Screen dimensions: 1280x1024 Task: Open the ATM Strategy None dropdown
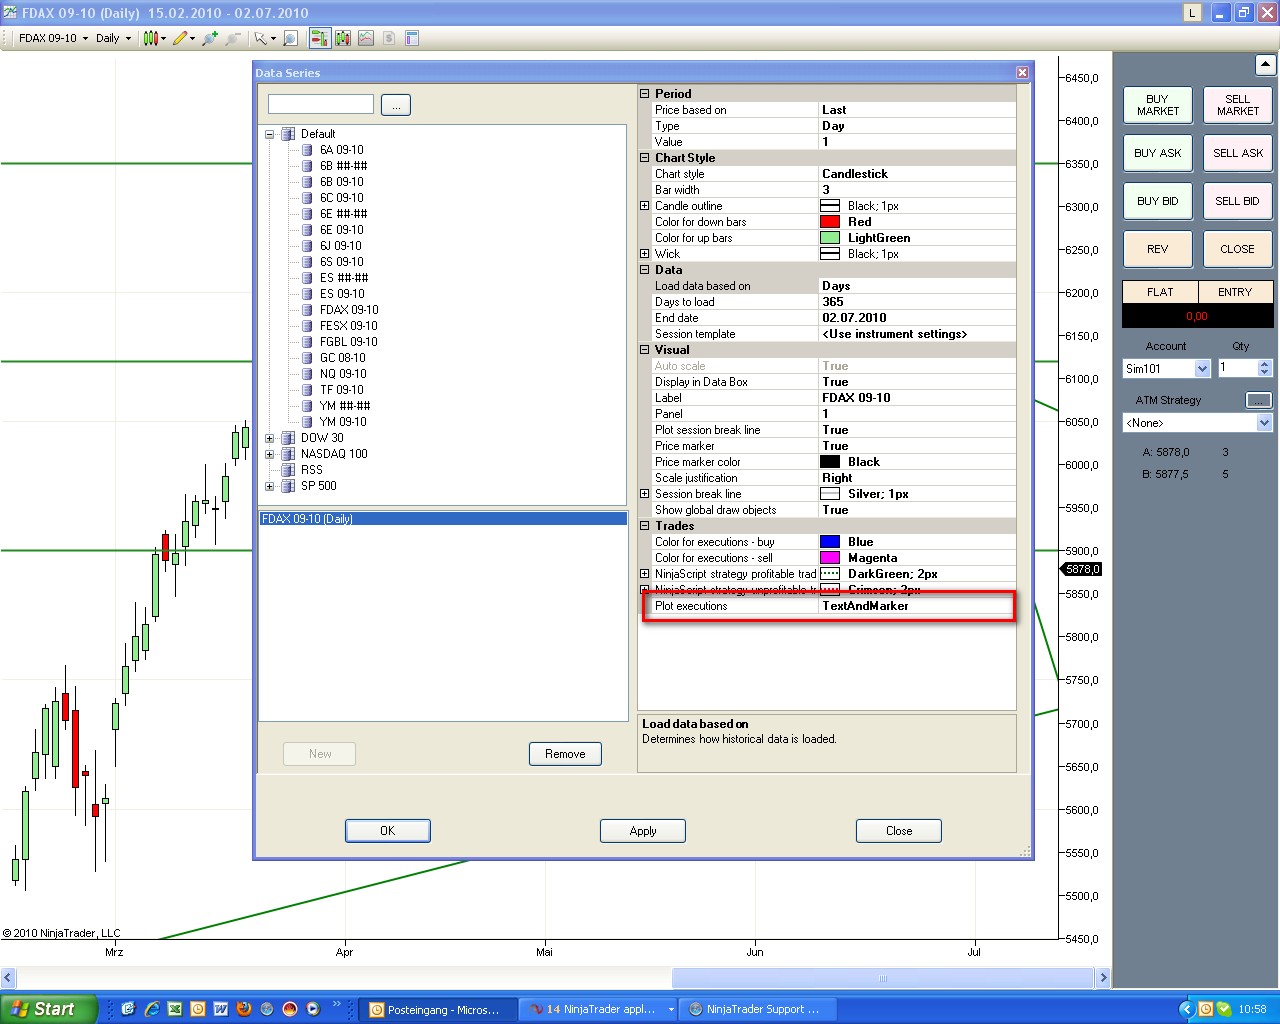click(x=1197, y=423)
